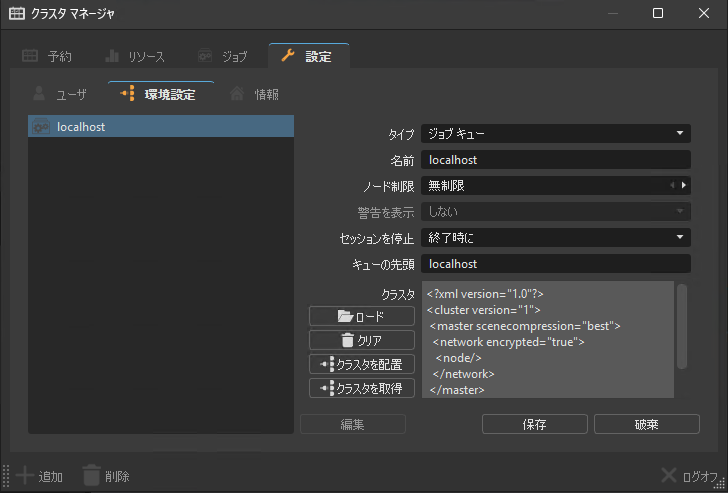Click the XML line <master scenecompression="best">
Screen dimensions: 728x493
[525, 326]
